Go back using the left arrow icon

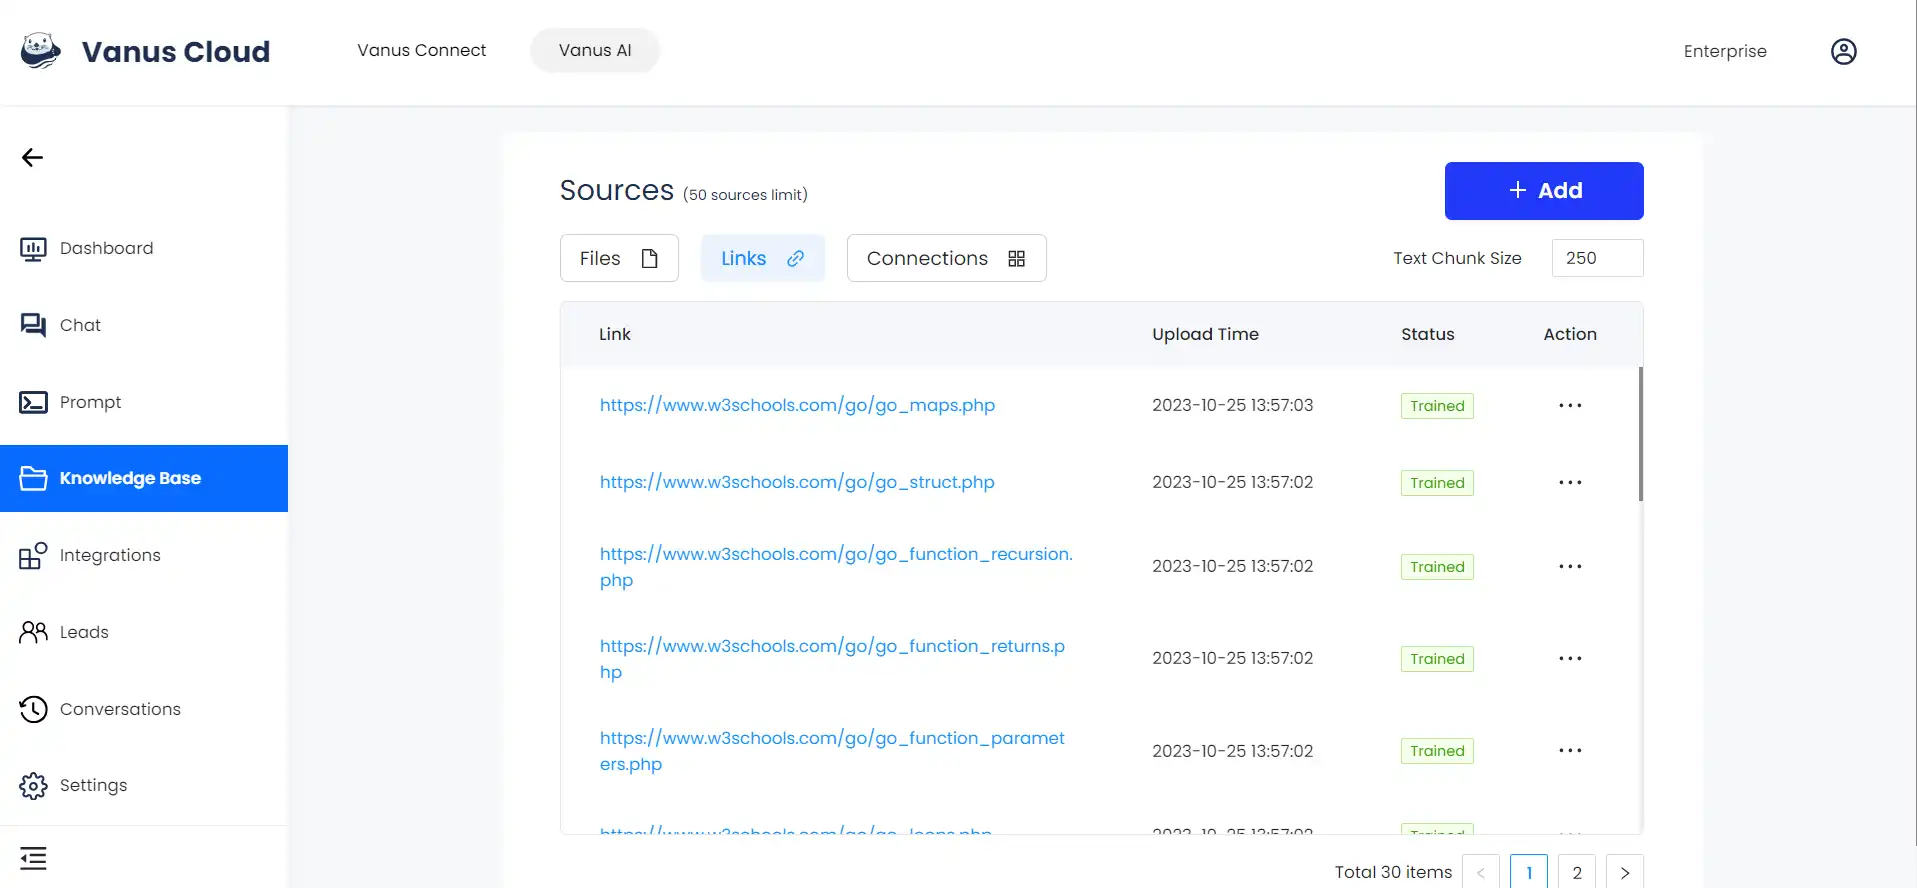(x=33, y=157)
